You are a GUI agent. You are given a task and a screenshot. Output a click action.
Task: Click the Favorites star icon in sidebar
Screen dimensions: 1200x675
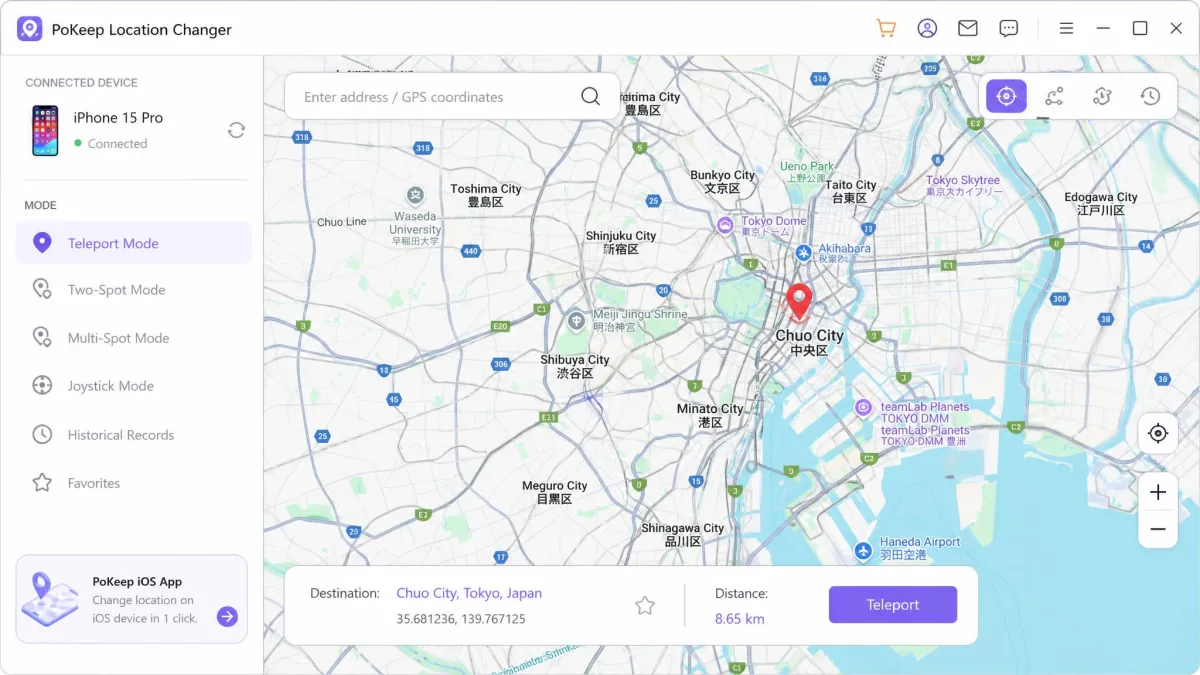42,483
